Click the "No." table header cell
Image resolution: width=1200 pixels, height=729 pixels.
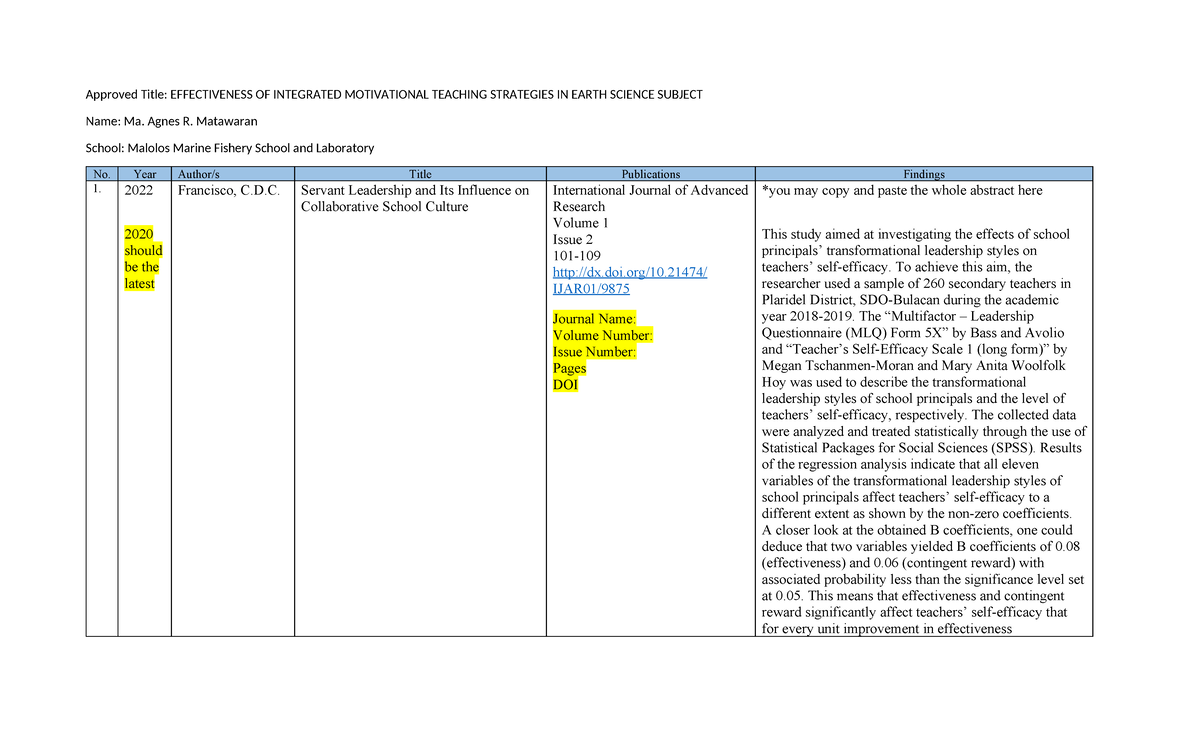point(101,173)
